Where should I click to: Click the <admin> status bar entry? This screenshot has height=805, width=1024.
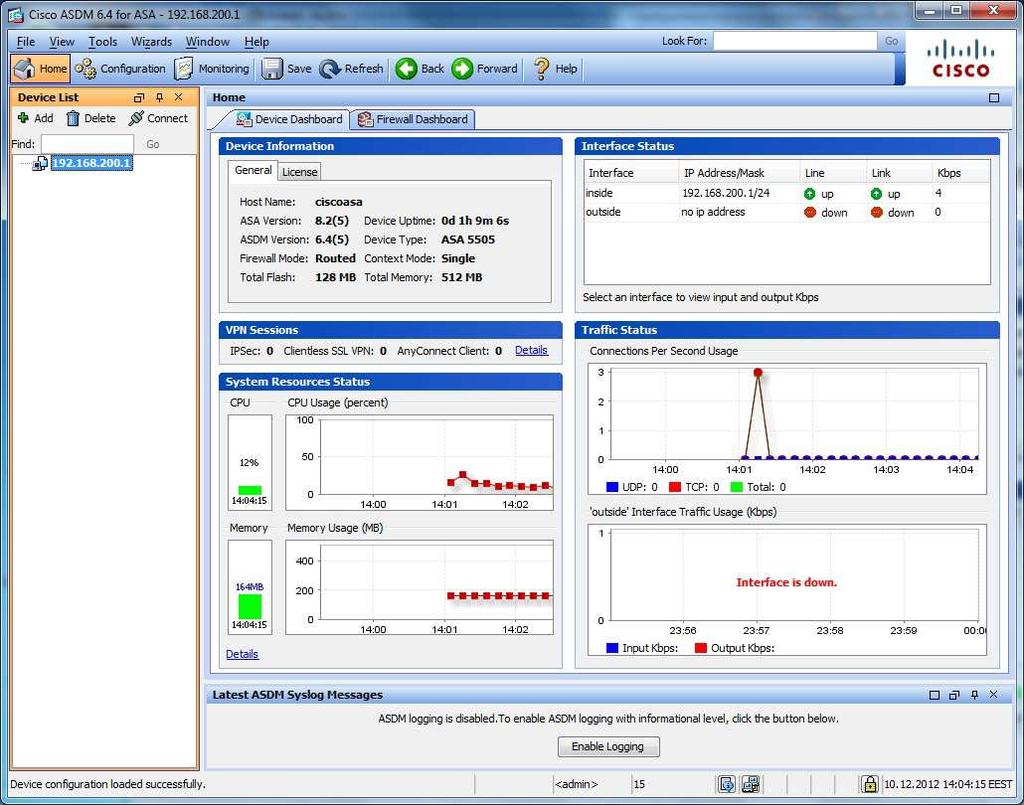(576, 784)
